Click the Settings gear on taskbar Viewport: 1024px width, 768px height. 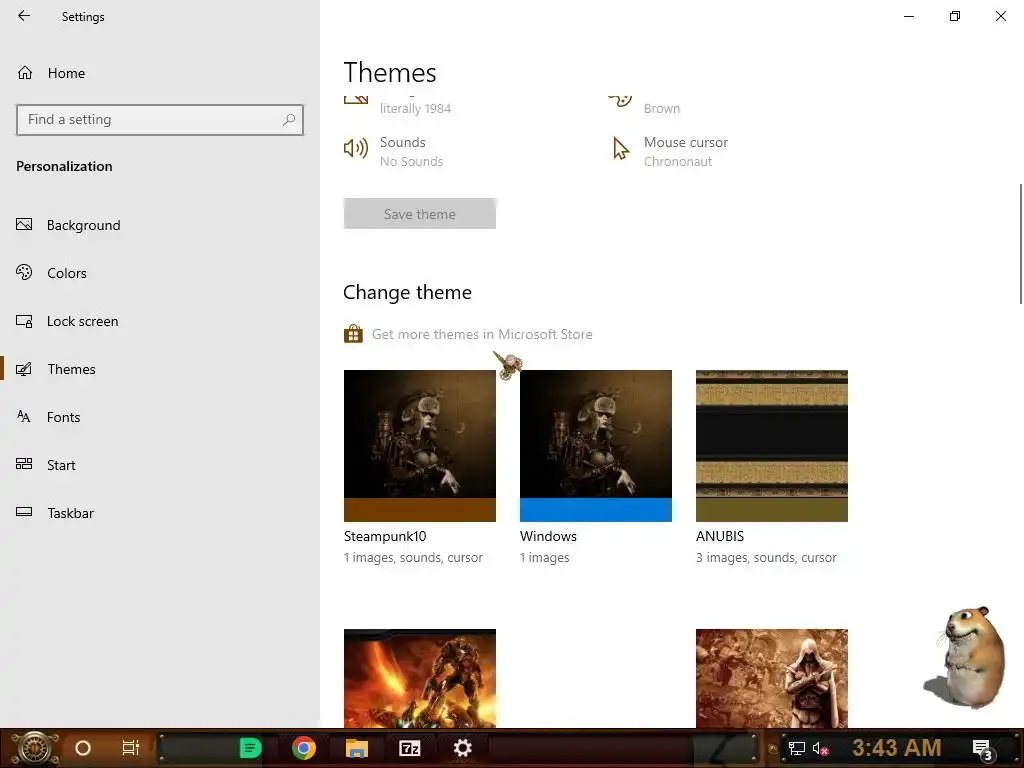click(x=462, y=748)
